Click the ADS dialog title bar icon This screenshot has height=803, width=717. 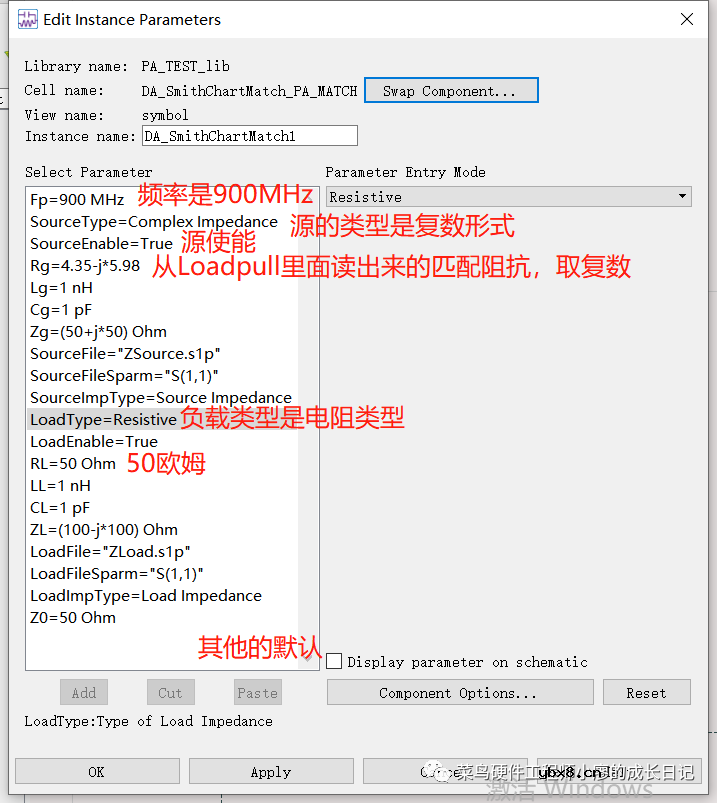[27, 19]
